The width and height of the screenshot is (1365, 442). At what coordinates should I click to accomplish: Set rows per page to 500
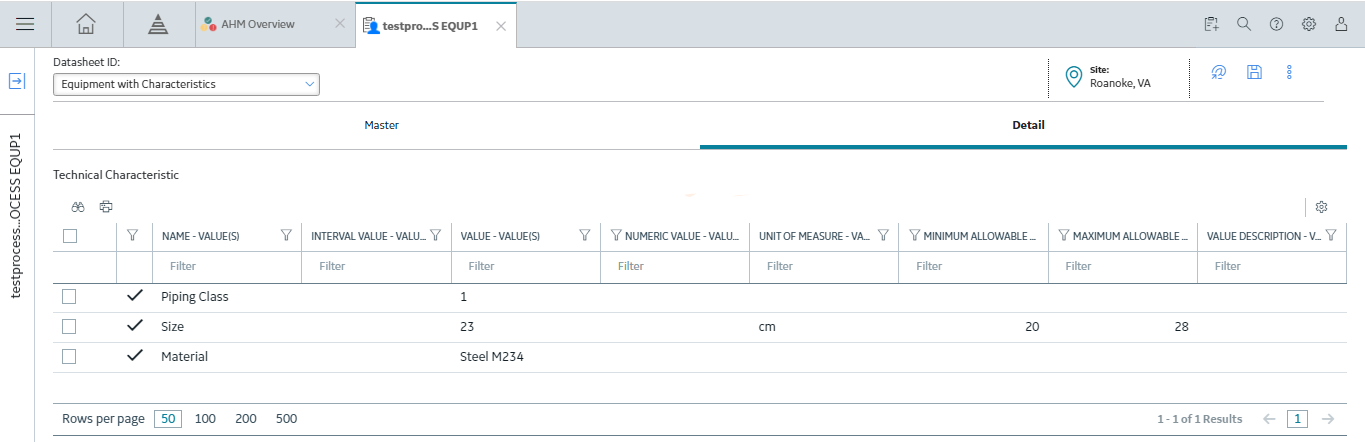coord(286,419)
